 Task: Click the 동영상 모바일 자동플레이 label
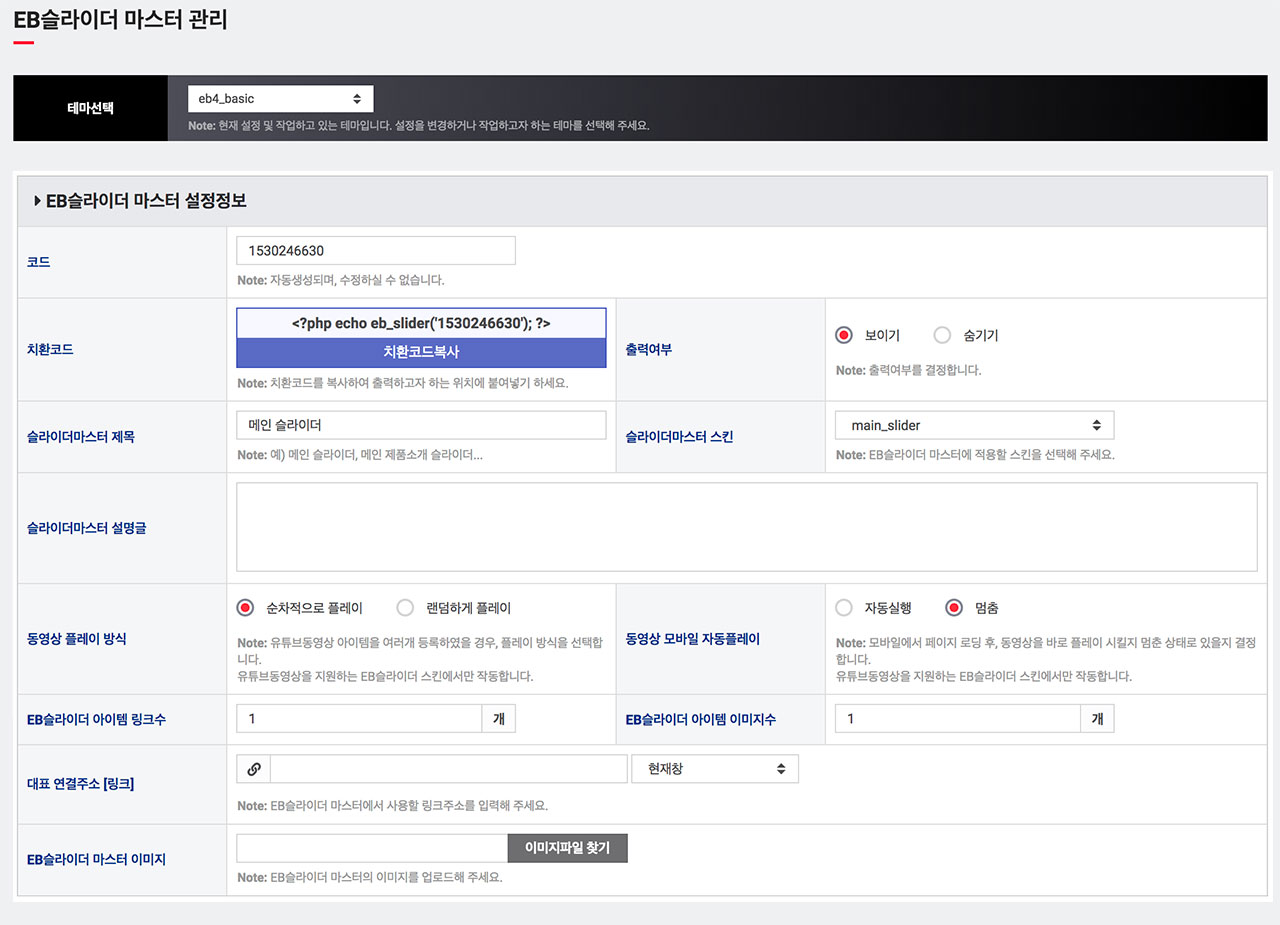point(693,639)
